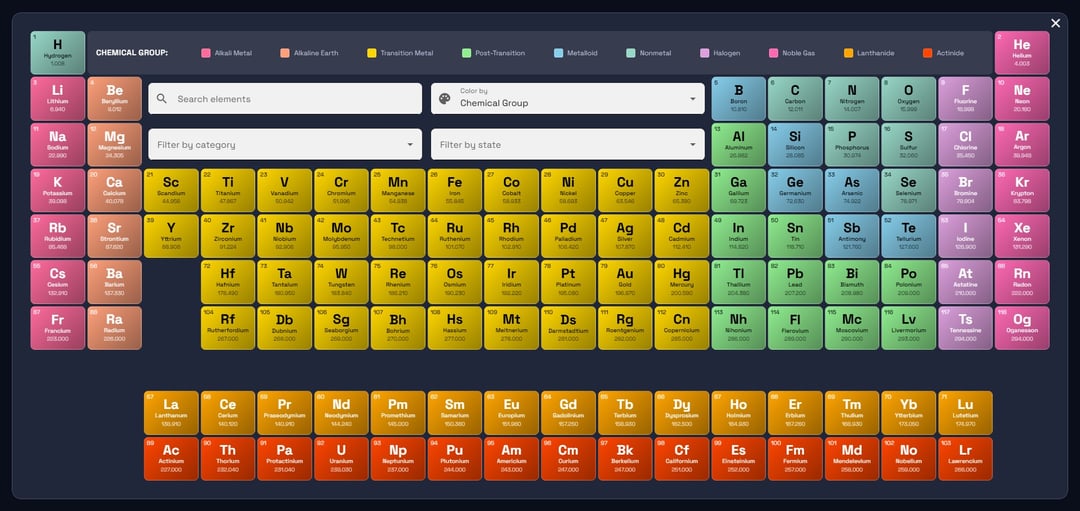Expand the Filter by state dropdown
This screenshot has width=1080, height=511.
567,144
